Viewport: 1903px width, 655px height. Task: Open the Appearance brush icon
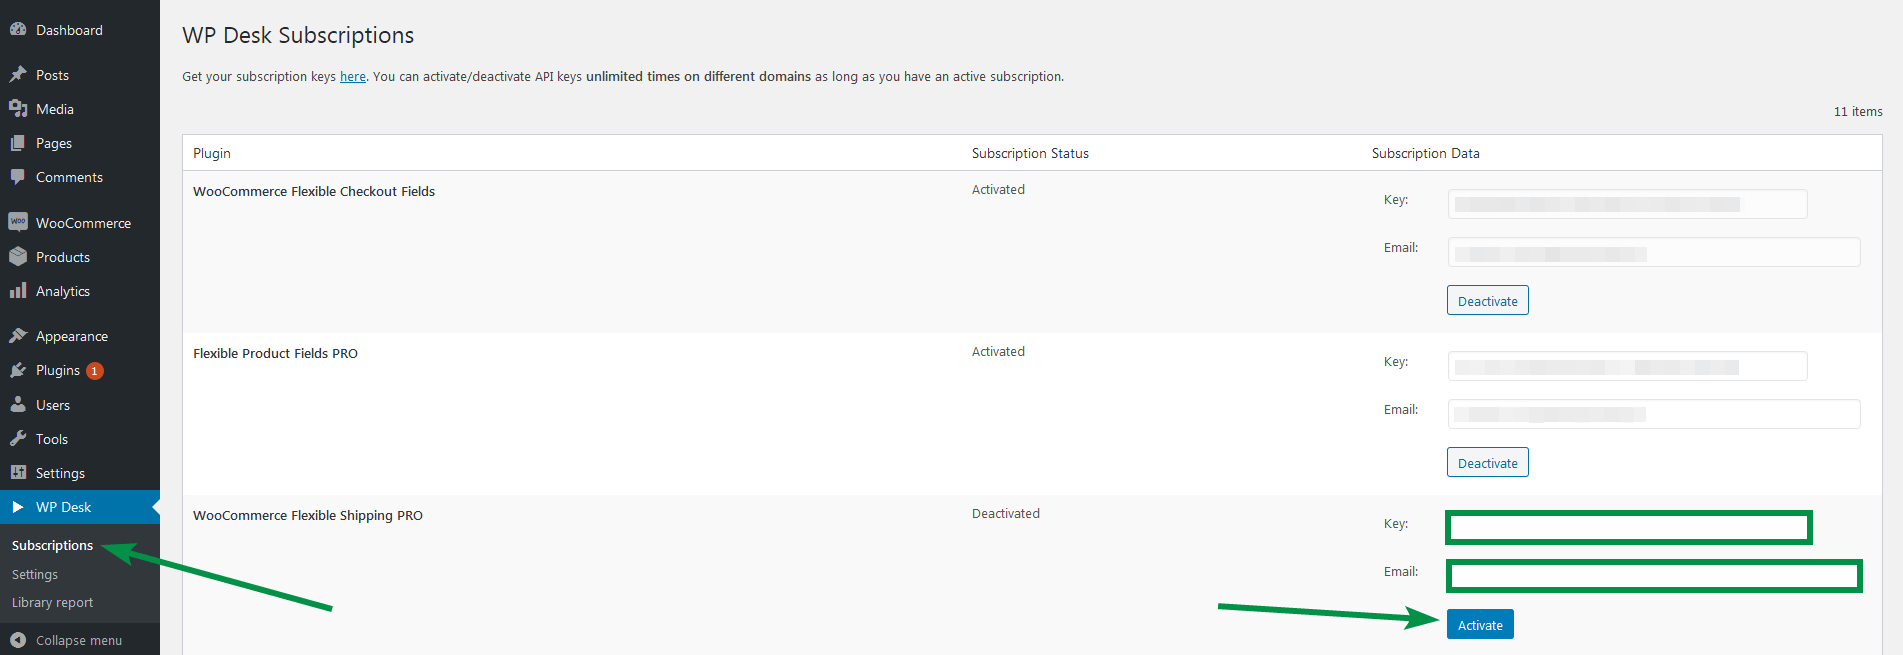pyautogui.click(x=18, y=335)
